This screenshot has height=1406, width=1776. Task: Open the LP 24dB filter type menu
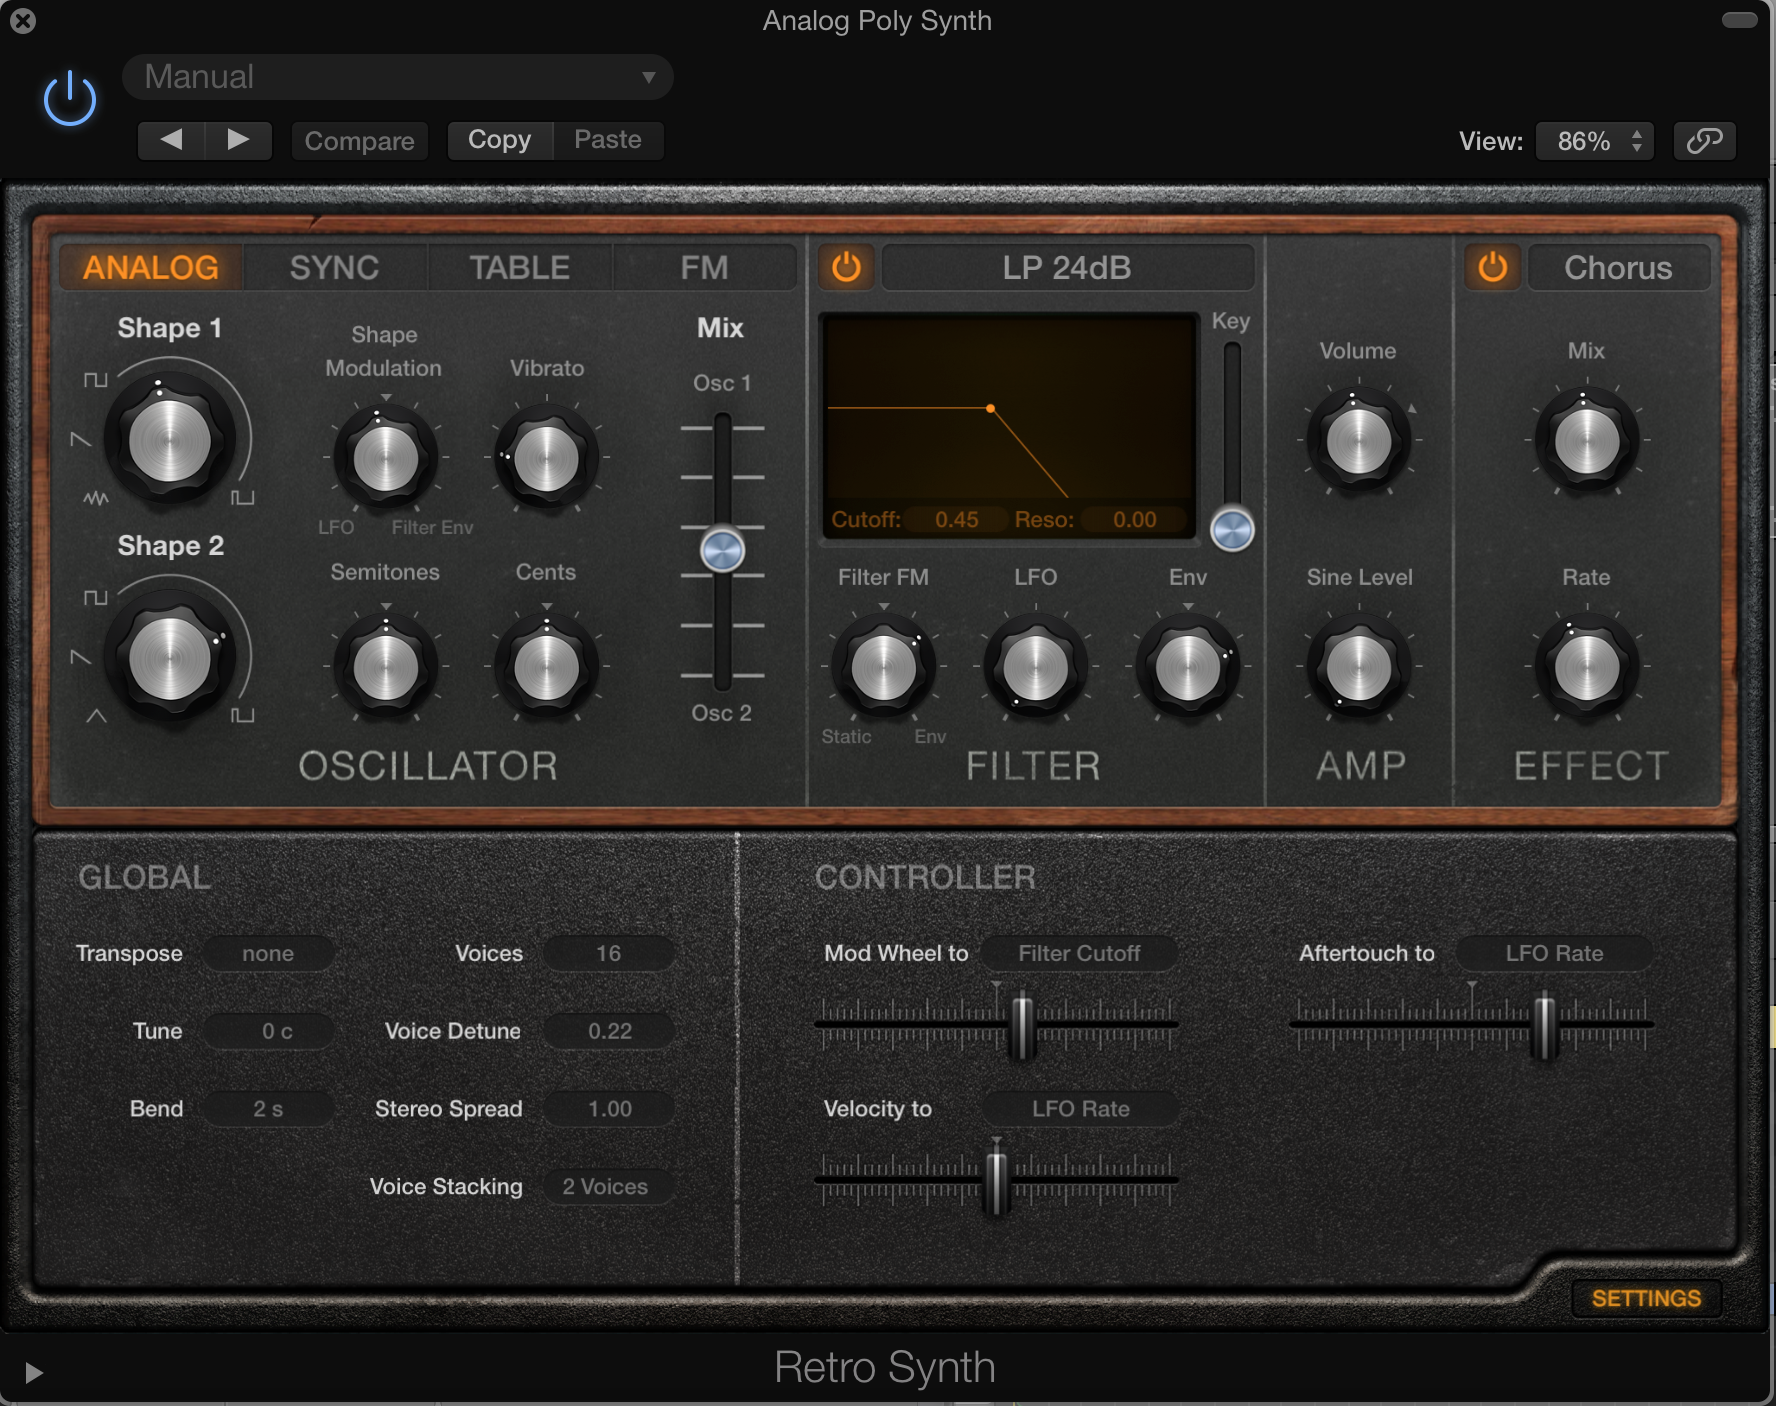point(1067,267)
